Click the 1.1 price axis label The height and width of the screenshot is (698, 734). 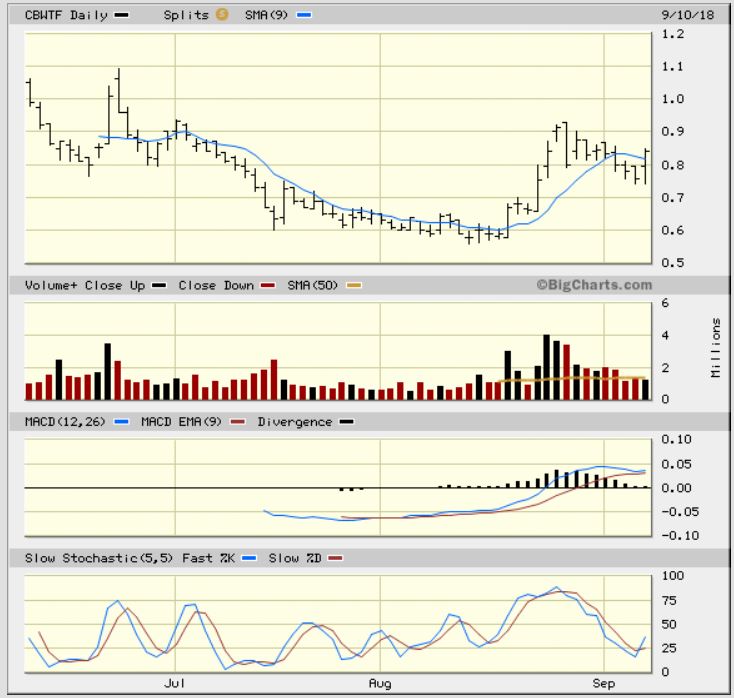[673, 66]
